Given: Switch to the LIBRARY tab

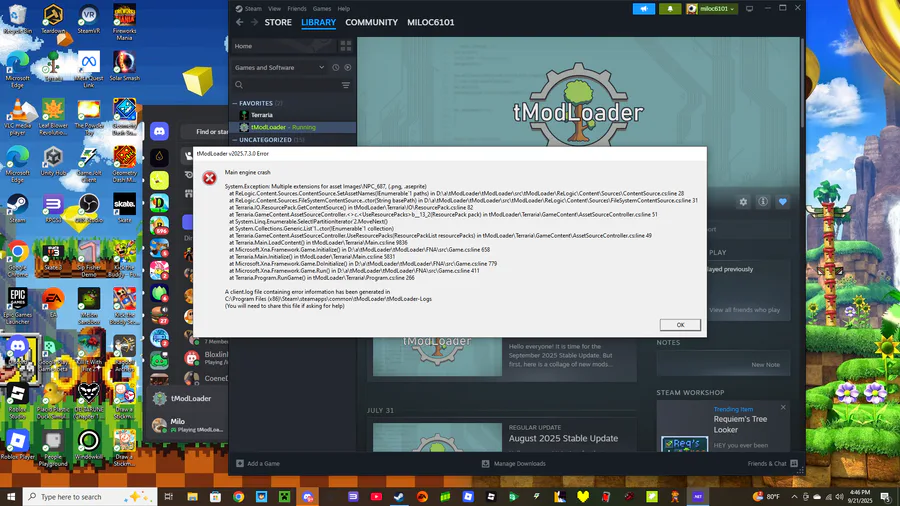Looking at the screenshot, I should pyautogui.click(x=319, y=22).
